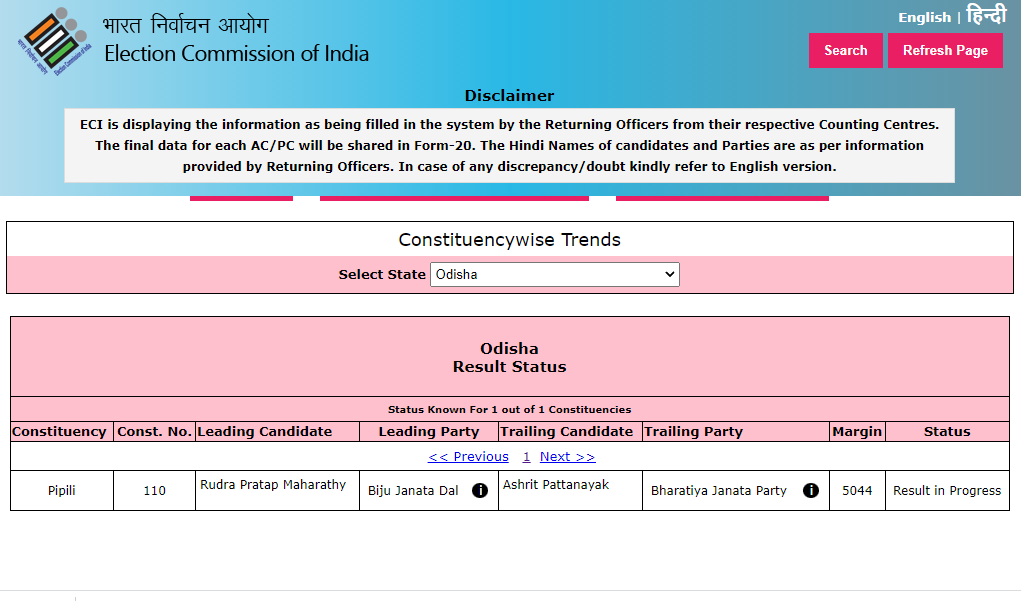This screenshot has width=1021, height=601.
Task: Go to the << Previous results page
Action: [468, 457]
